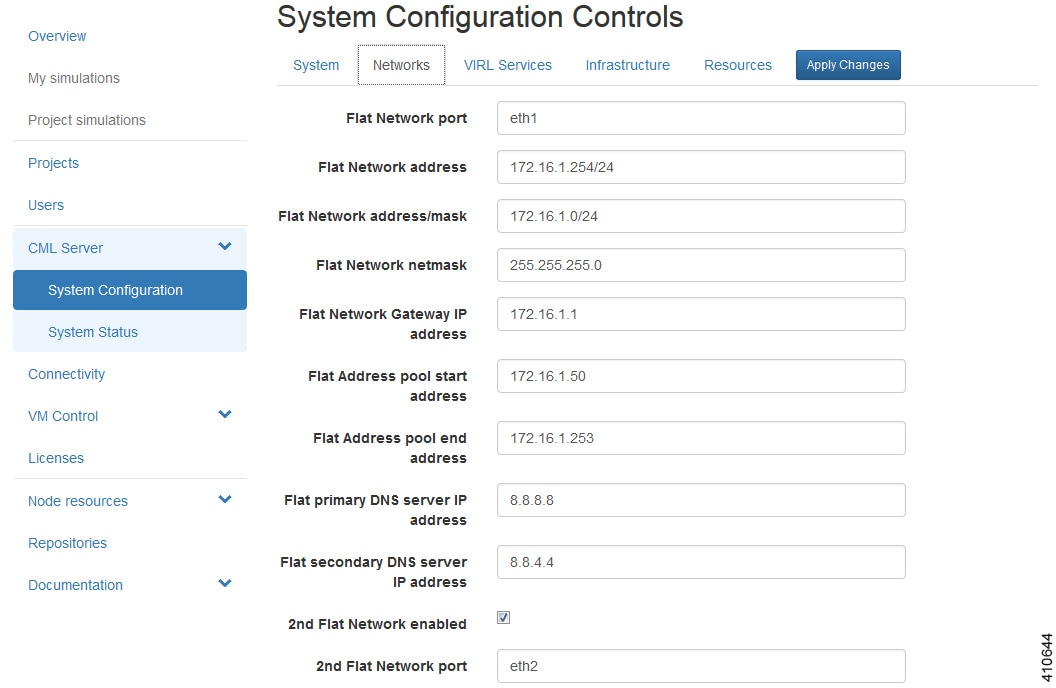Select the Infrastructure tab
Viewport: 1056px width, 688px height.
pyautogui.click(x=627, y=65)
